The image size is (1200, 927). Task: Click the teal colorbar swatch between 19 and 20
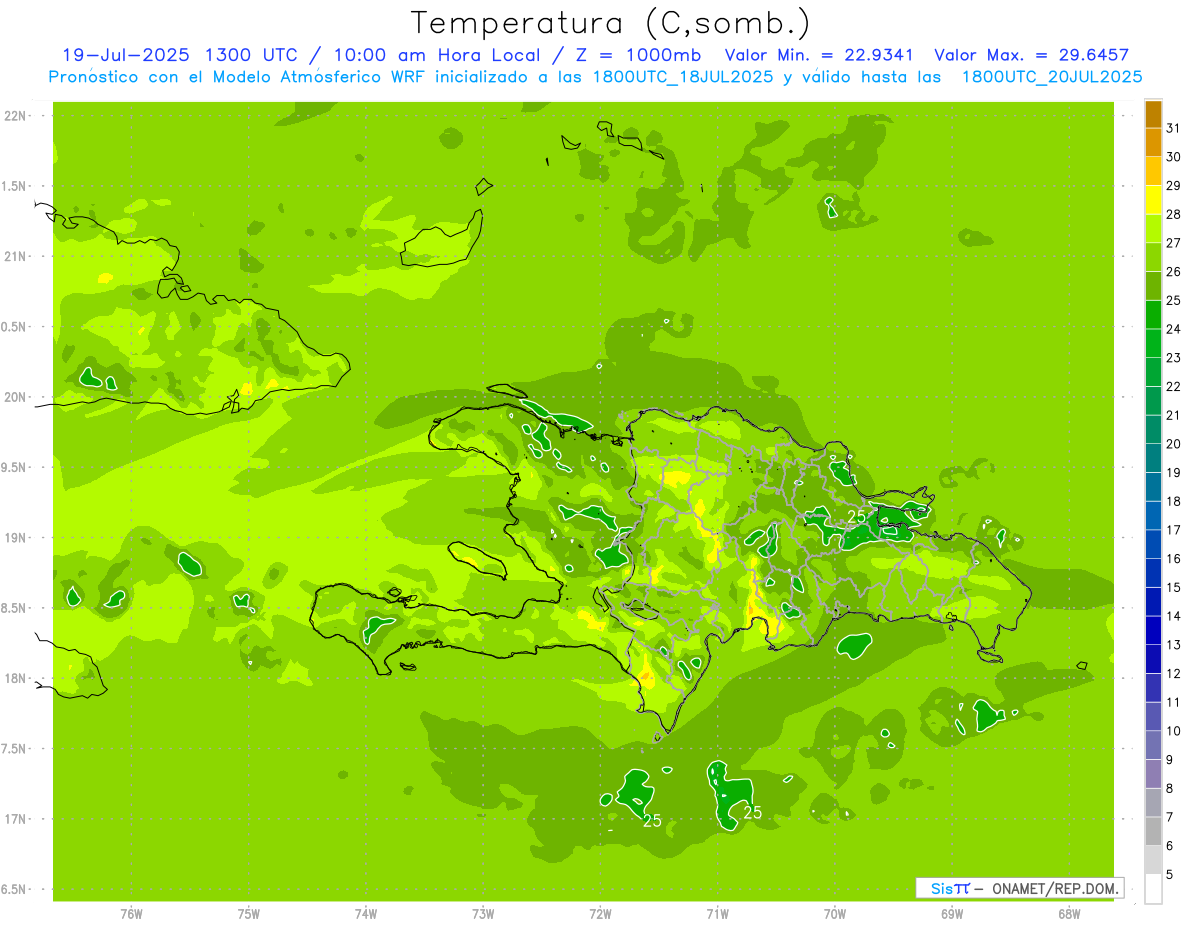click(x=1153, y=459)
